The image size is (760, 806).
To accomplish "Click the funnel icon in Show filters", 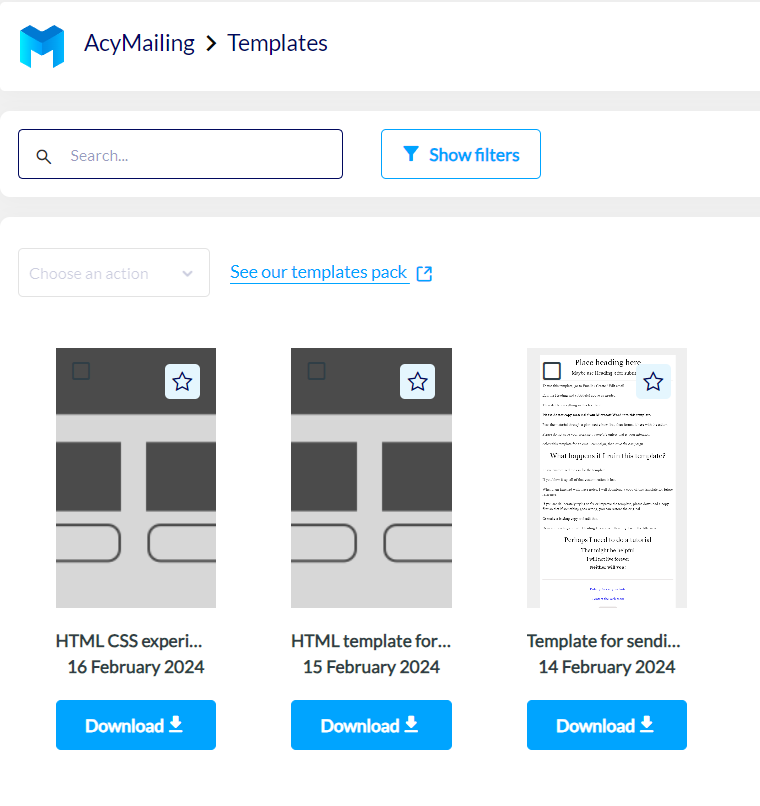I will pos(410,154).
